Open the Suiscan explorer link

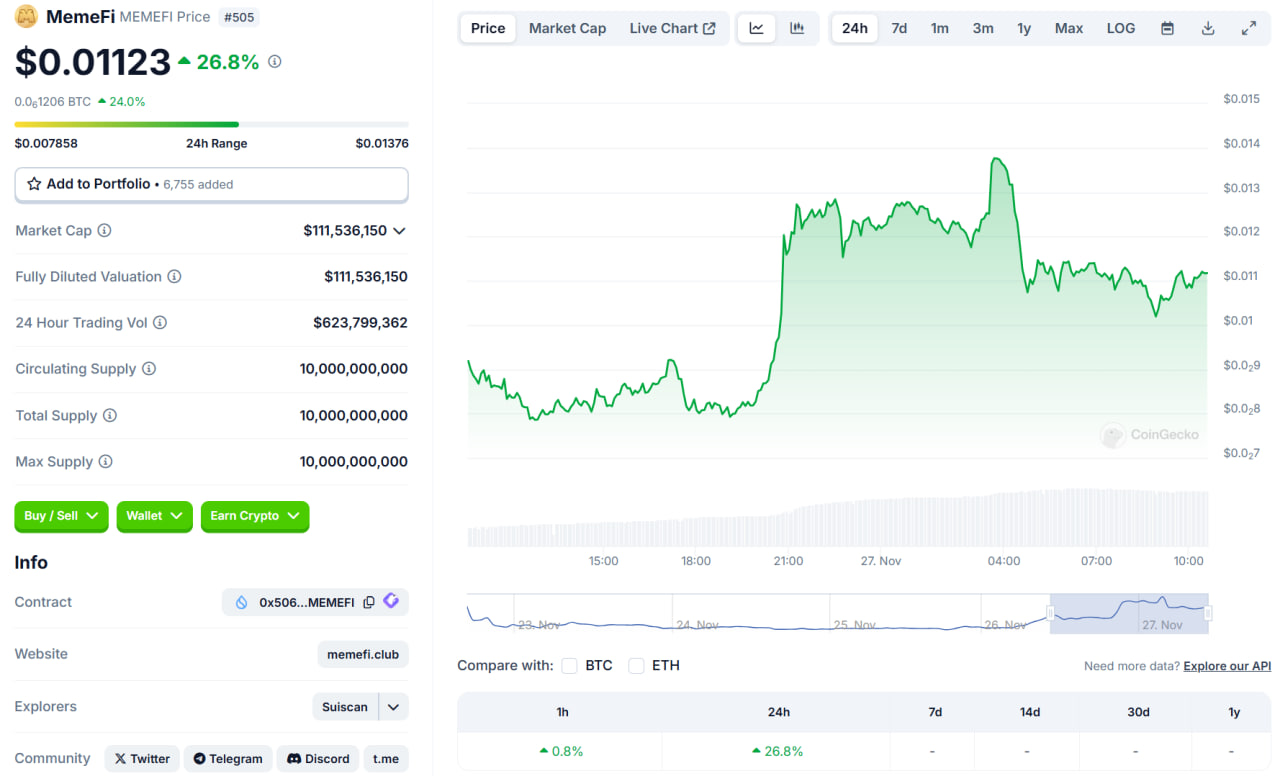[345, 707]
